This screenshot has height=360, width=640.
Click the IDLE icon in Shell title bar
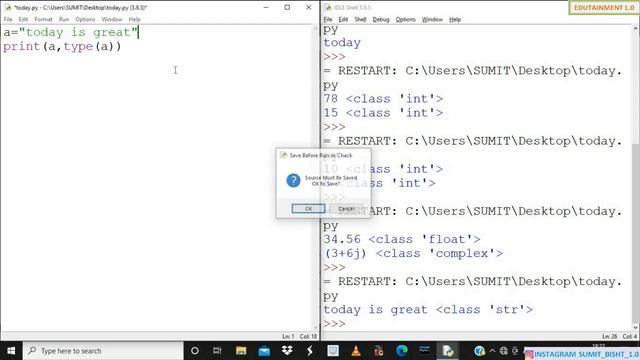328,7
